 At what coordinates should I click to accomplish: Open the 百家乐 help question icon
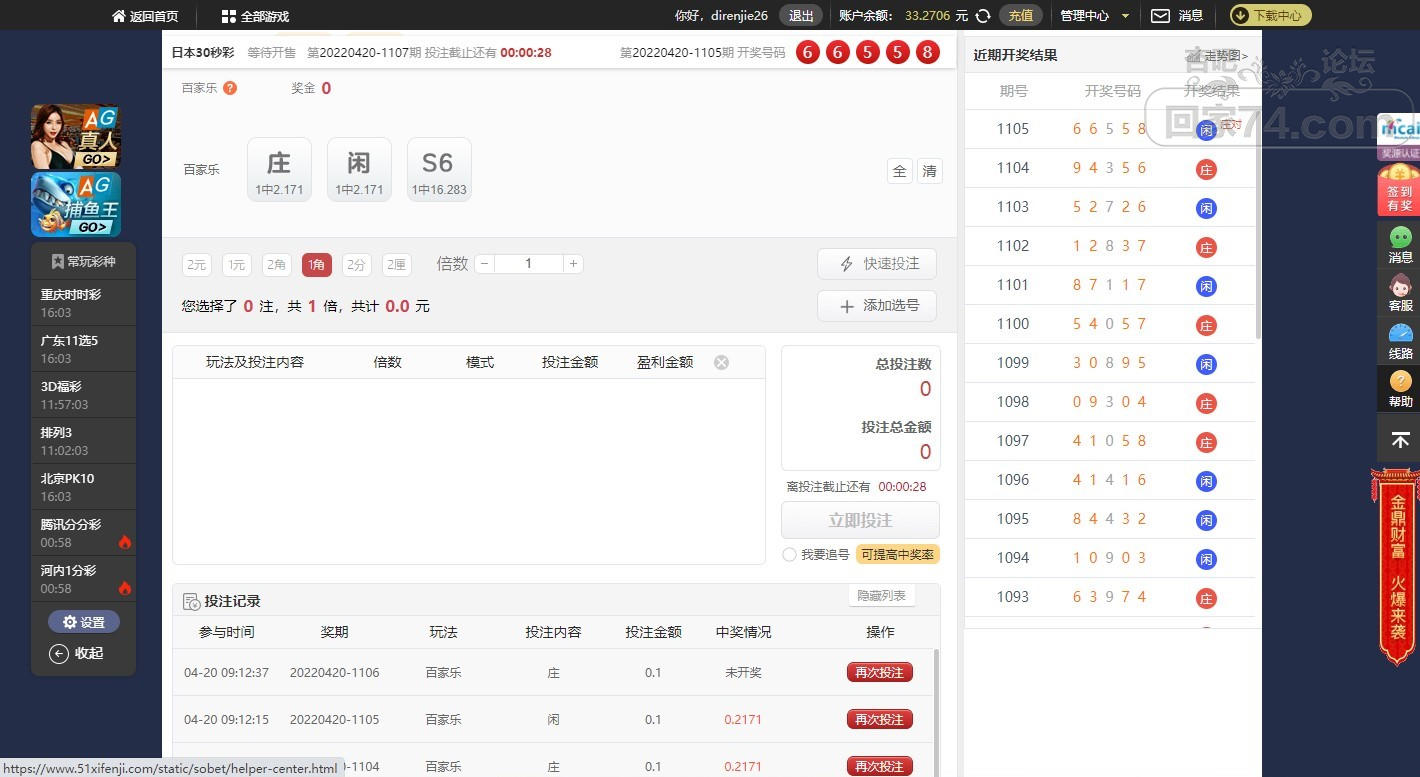click(230, 88)
